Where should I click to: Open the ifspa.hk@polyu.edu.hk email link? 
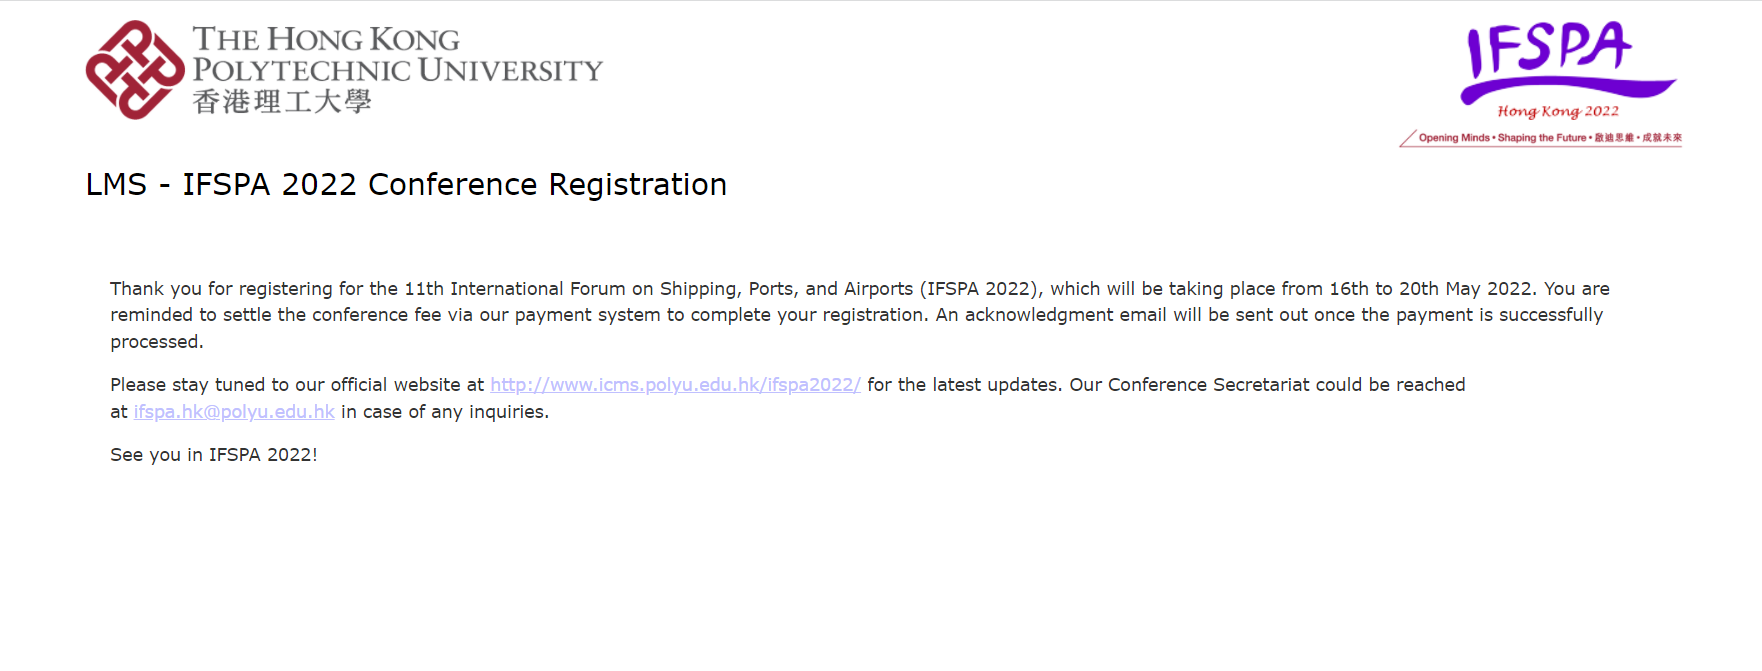coord(234,412)
